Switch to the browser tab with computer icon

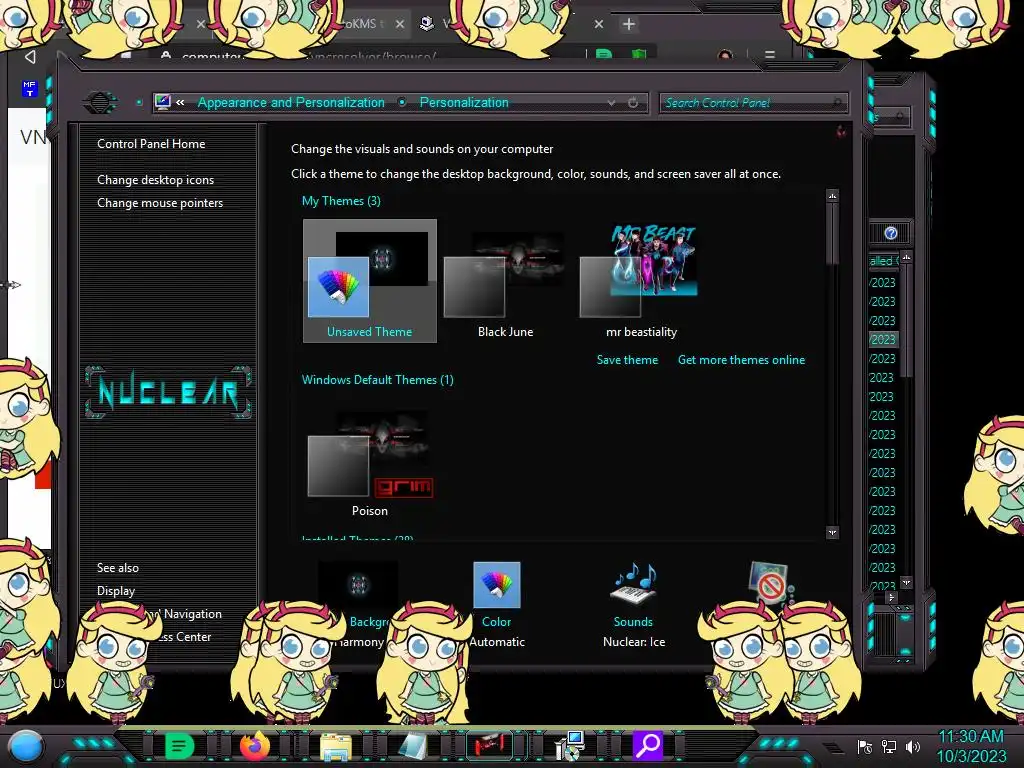click(x=427, y=24)
